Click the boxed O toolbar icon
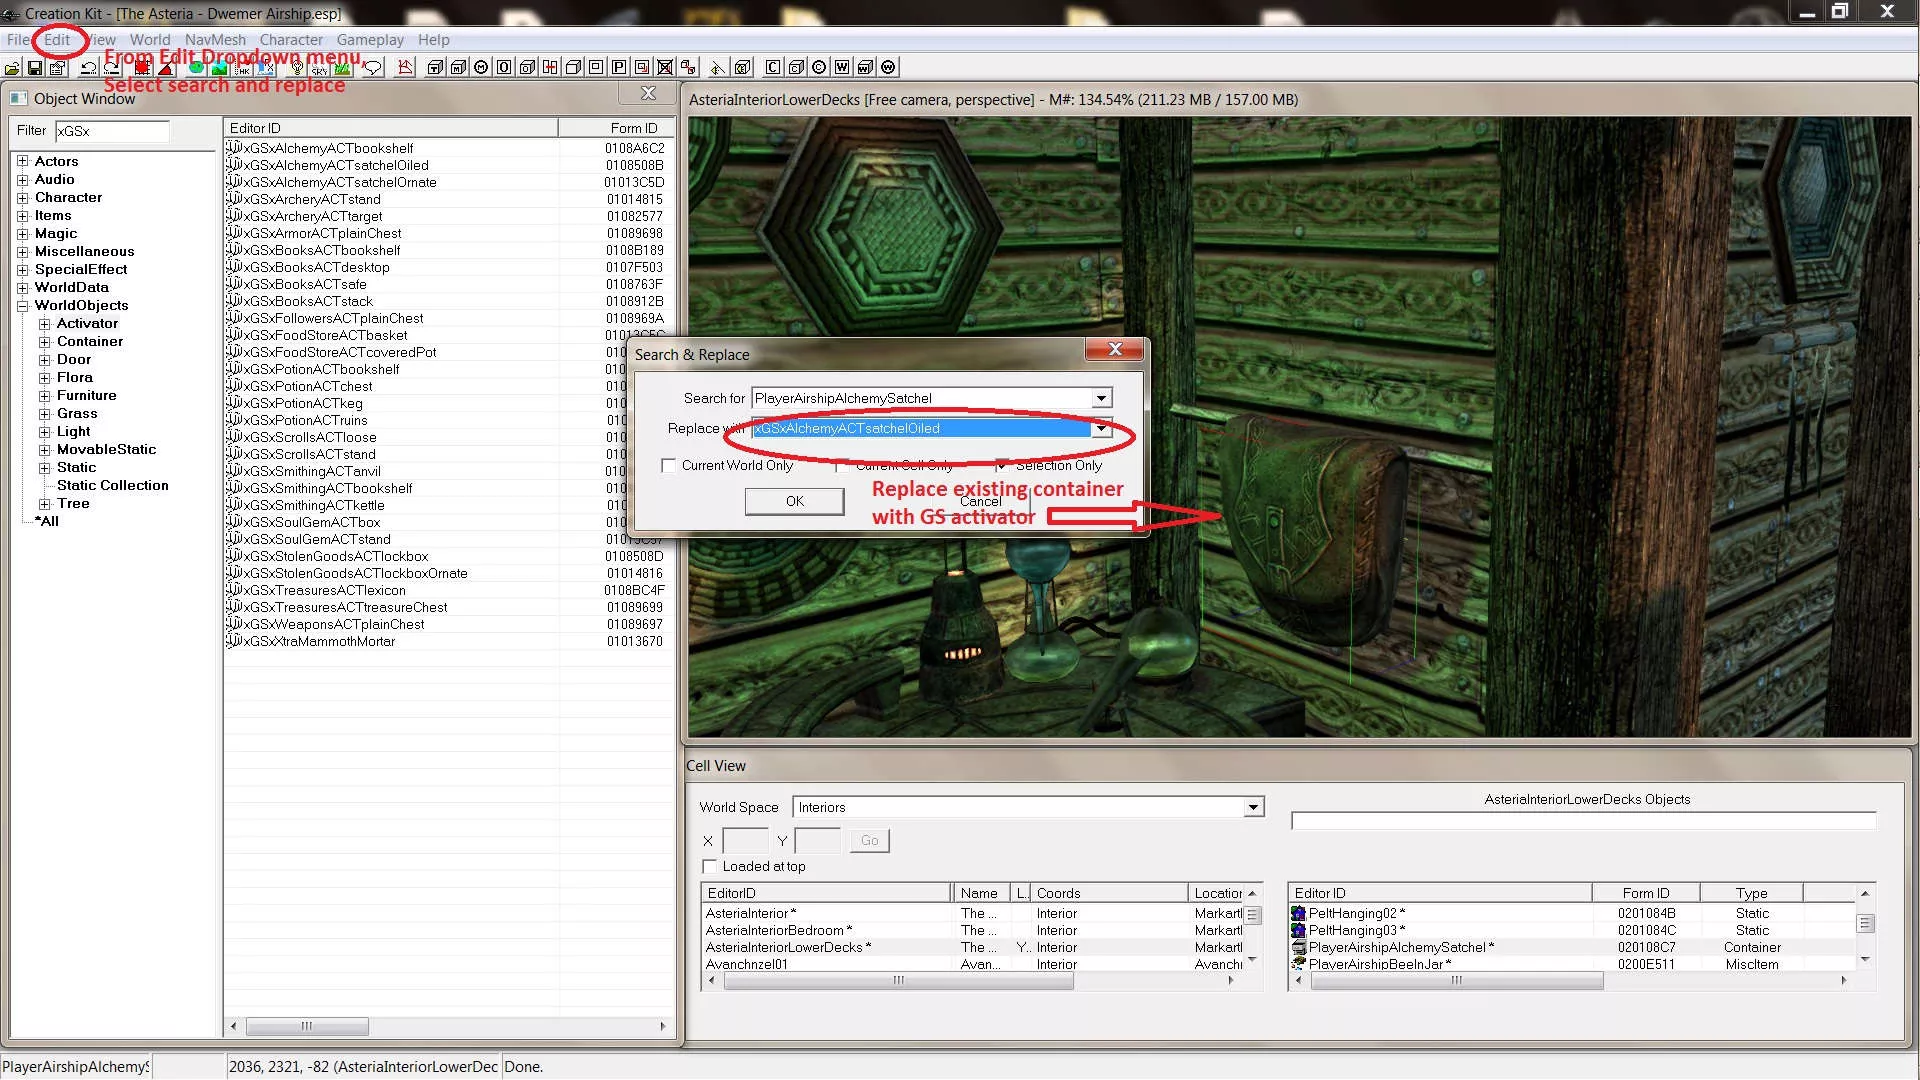The width and height of the screenshot is (1920, 1080). point(504,68)
